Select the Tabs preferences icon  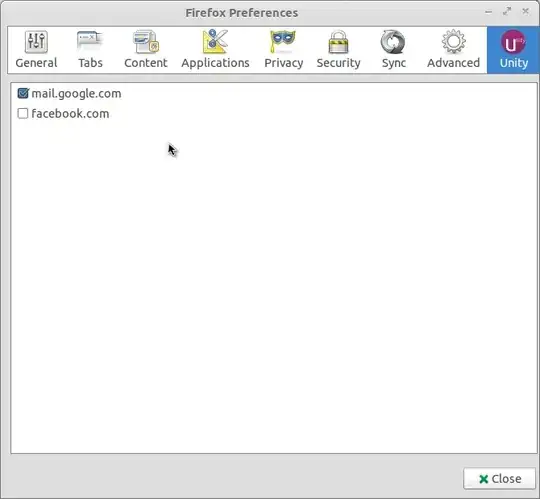(x=90, y=42)
